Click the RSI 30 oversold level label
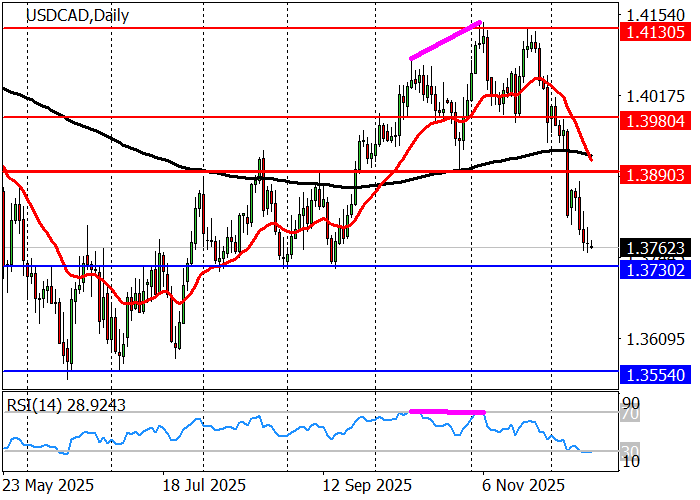 (x=631, y=450)
